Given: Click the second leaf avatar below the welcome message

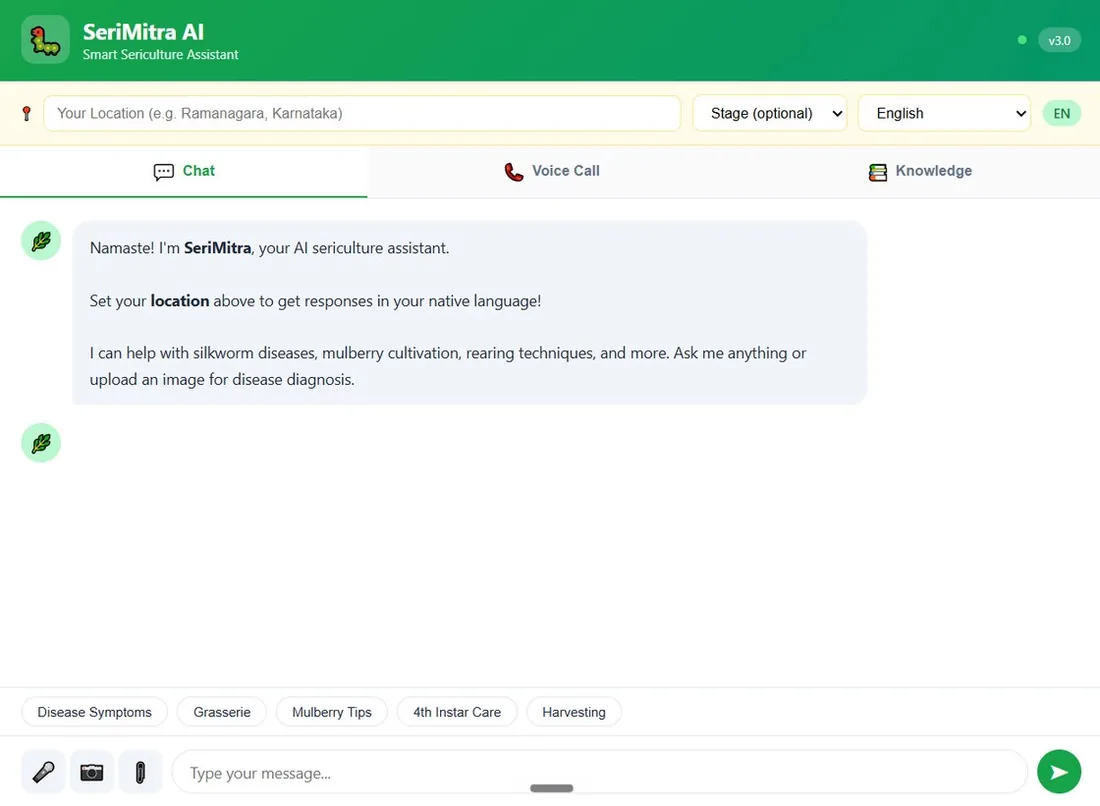Looking at the screenshot, I should [41, 443].
